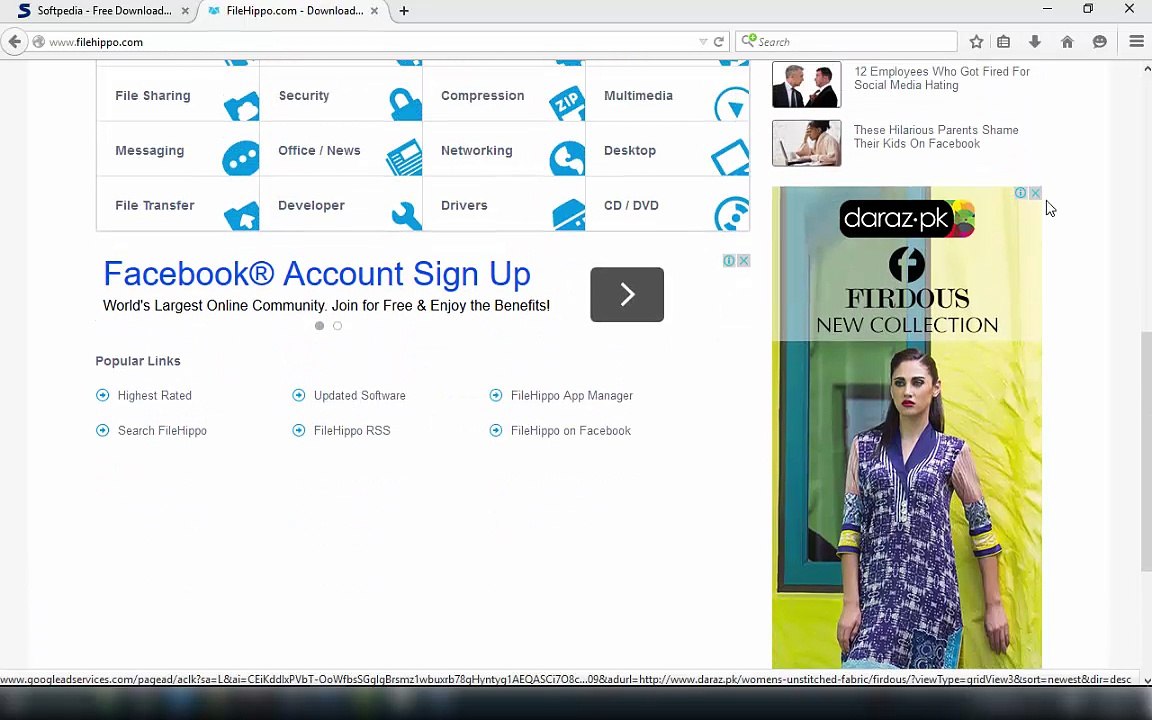Go to the Home page icon

click(x=1067, y=42)
